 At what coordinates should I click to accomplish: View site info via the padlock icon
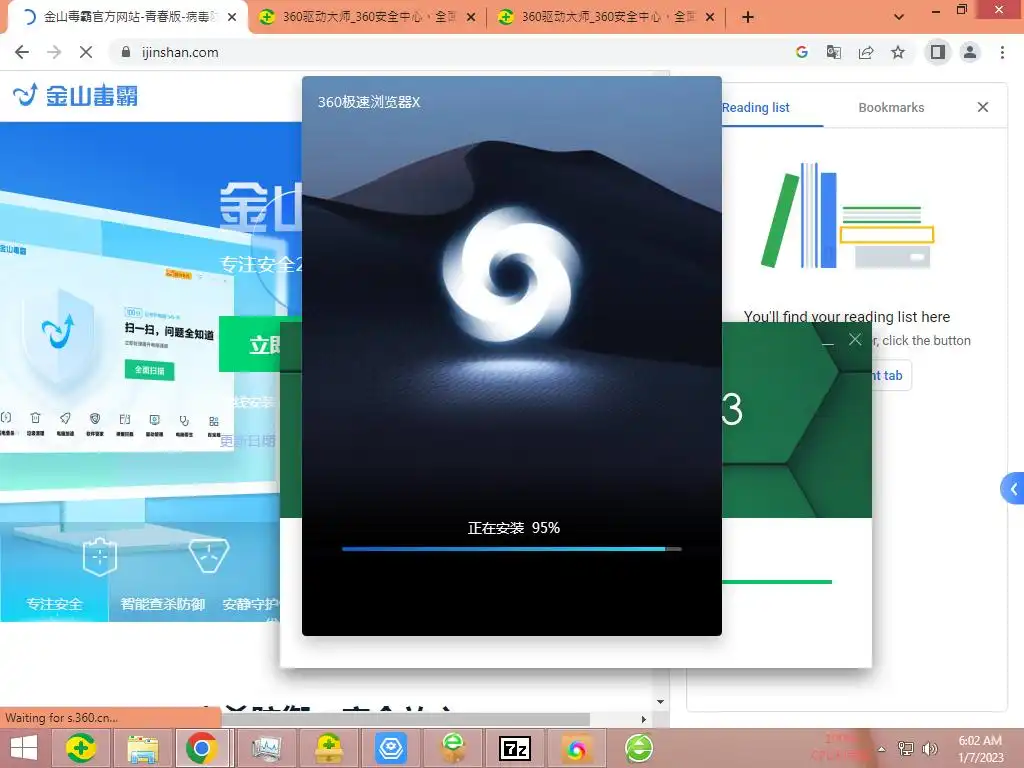125,52
